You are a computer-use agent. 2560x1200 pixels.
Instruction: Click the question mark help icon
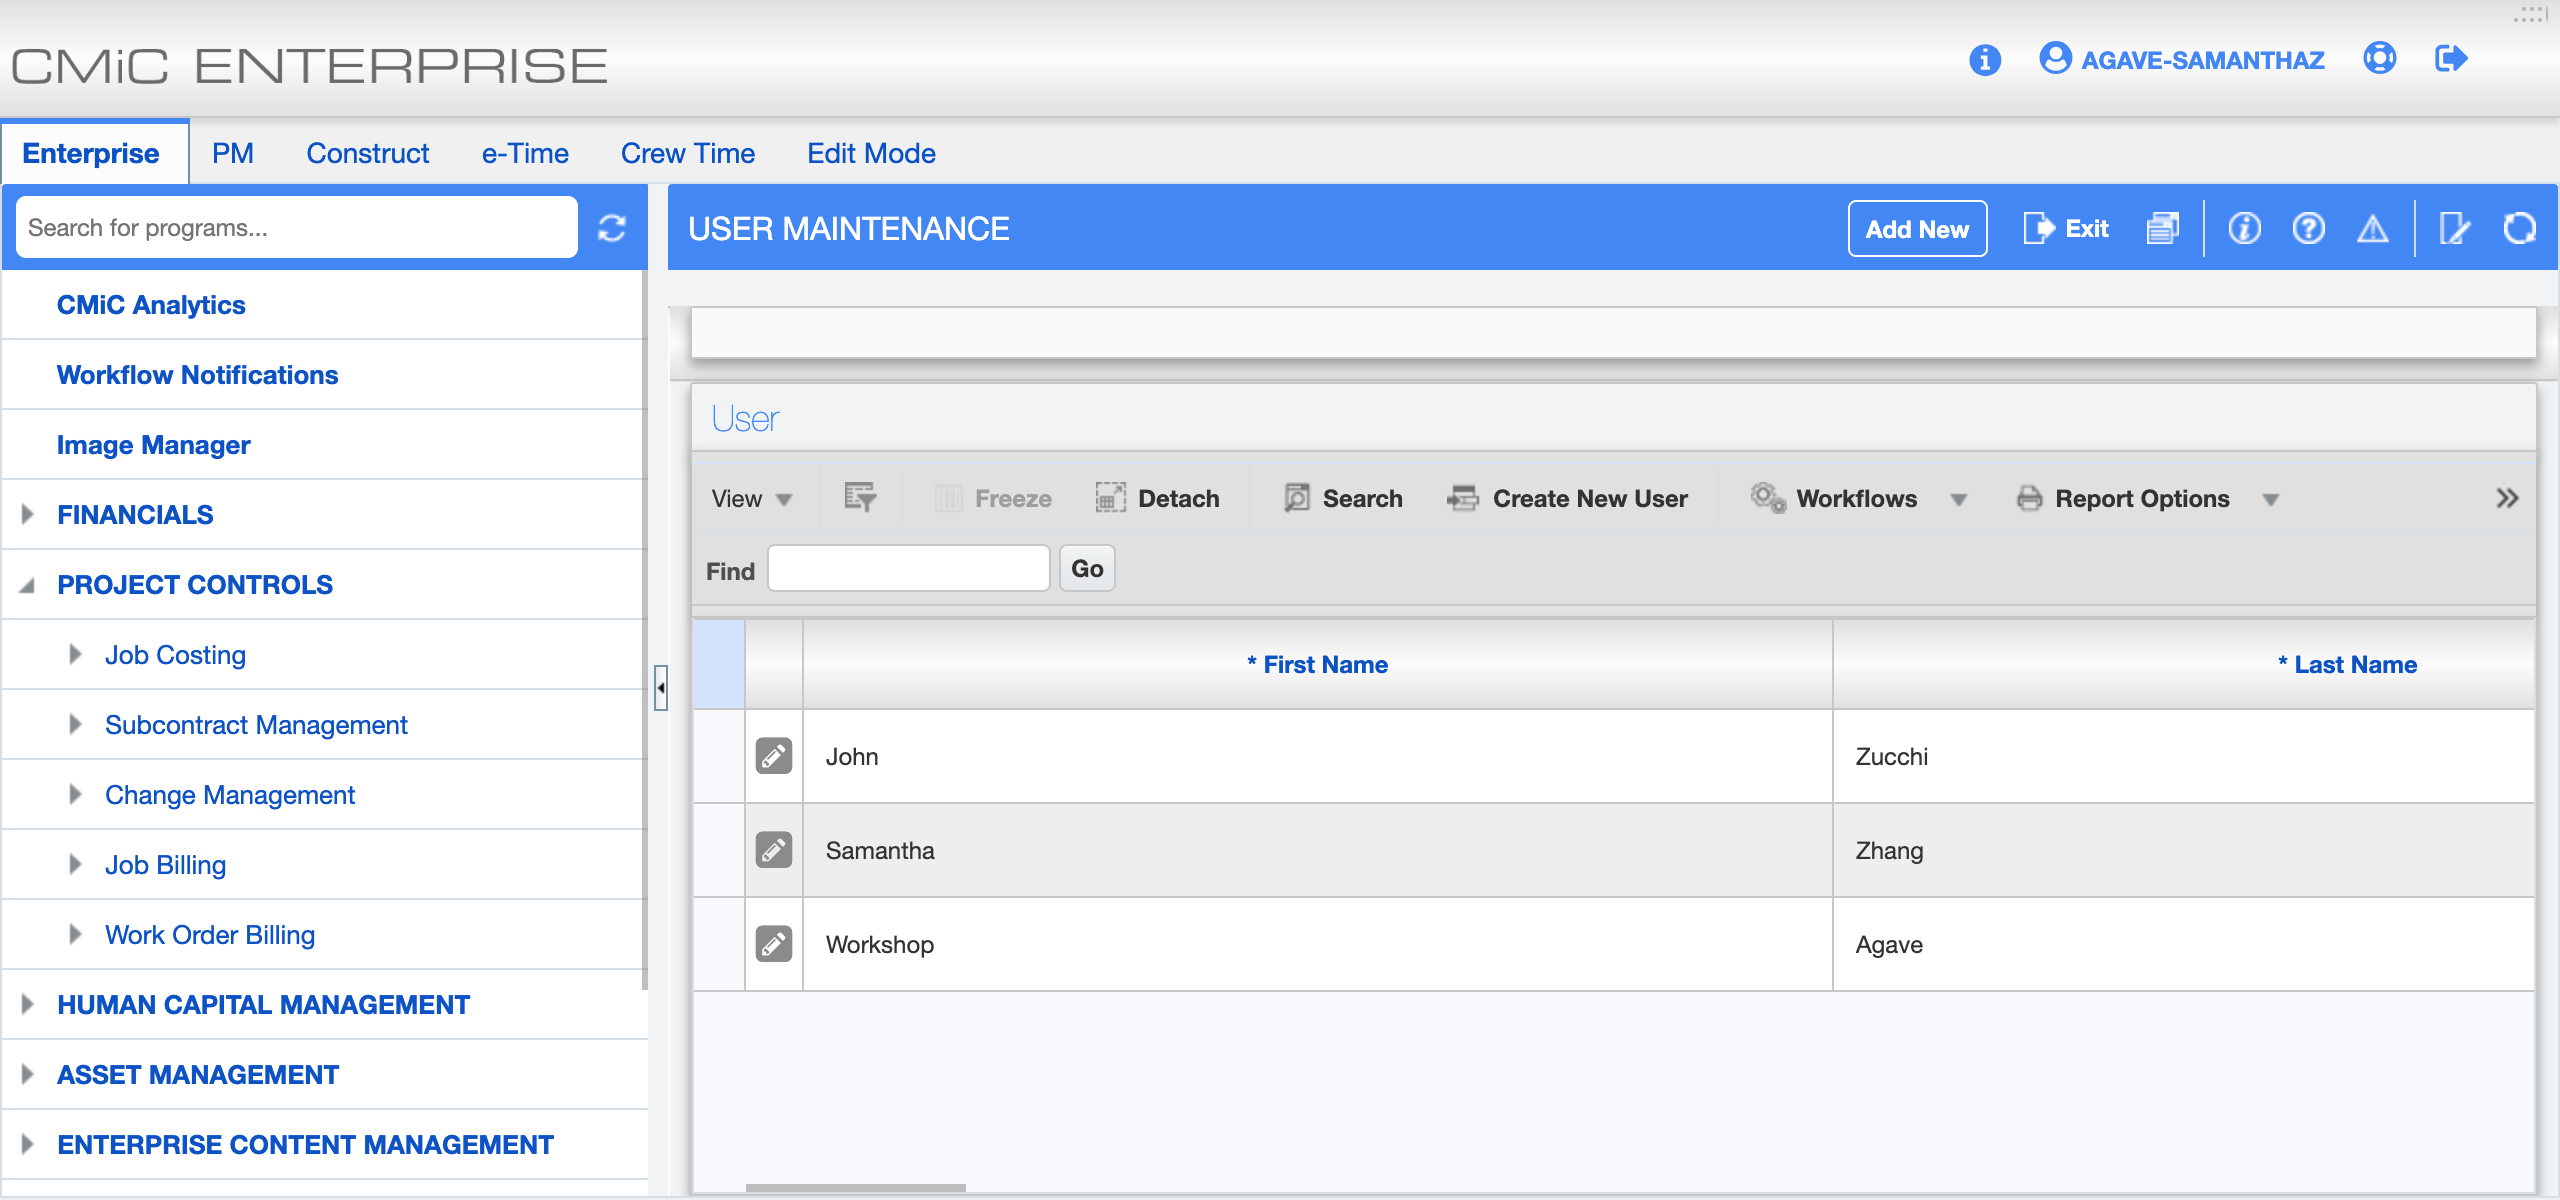click(x=2308, y=229)
